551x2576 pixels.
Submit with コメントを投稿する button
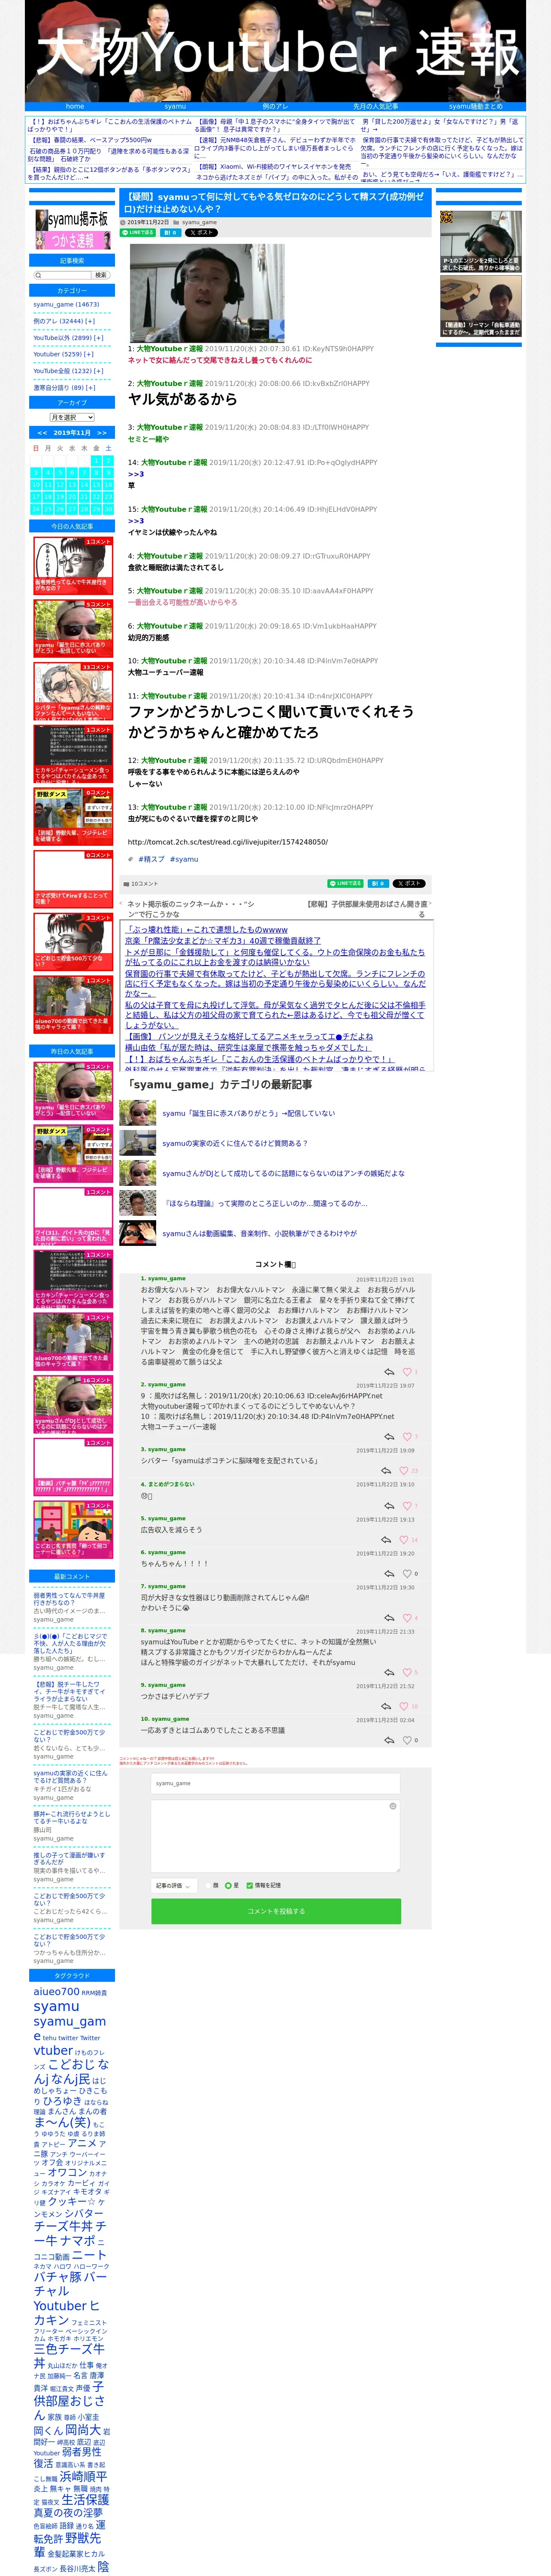point(276,1911)
